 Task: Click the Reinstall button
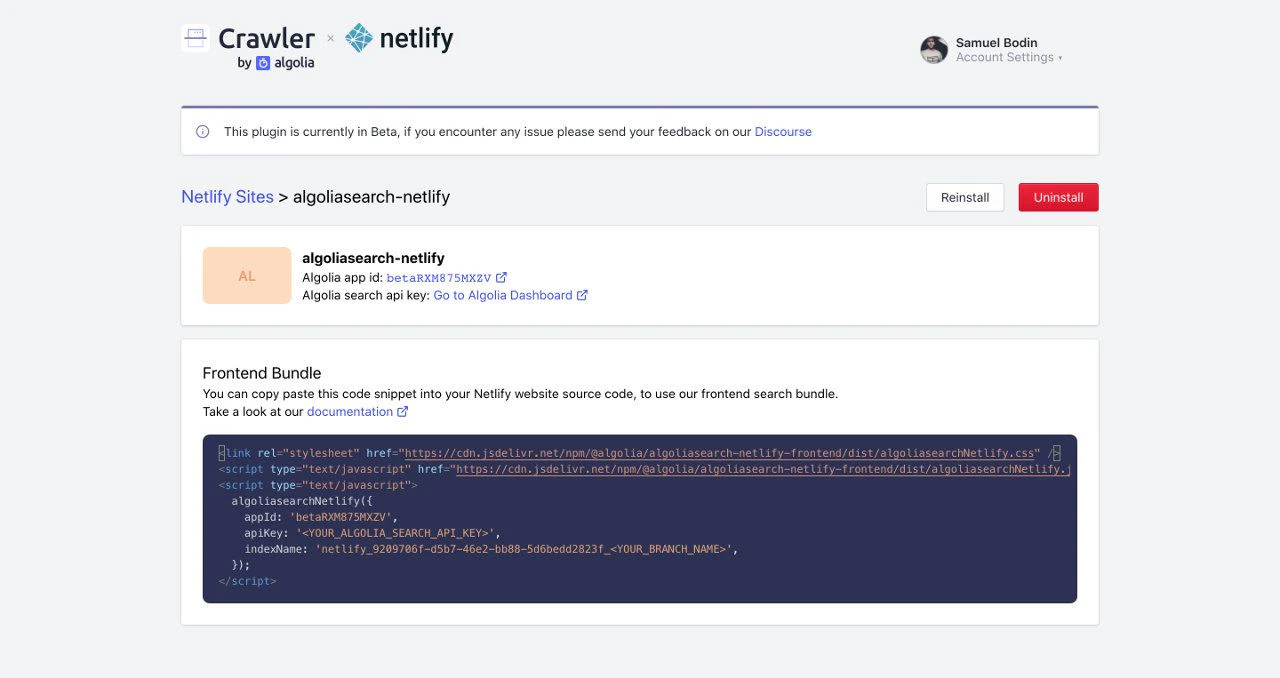pyautogui.click(x=964, y=197)
